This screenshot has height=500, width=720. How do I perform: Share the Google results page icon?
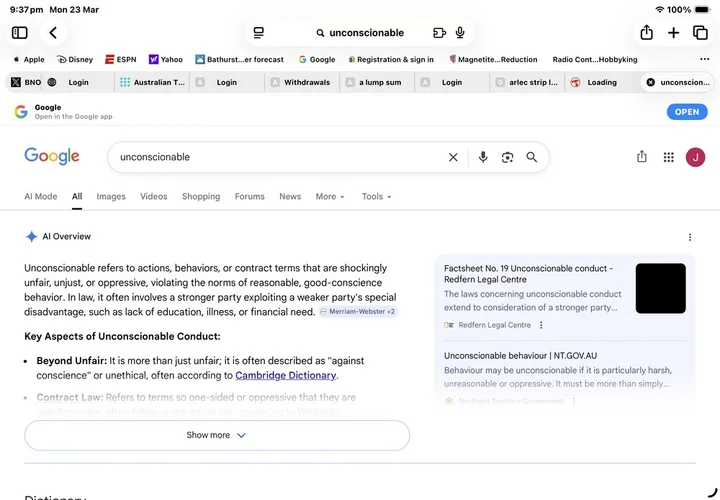click(641, 157)
